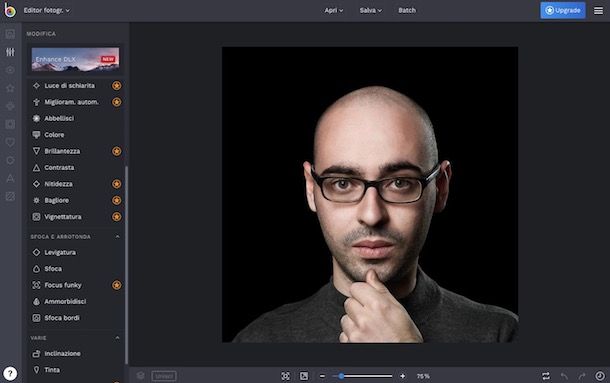Open the Image Manager sidebar icon
Image resolution: width=610 pixels, height=383 pixels.
pos(10,34)
